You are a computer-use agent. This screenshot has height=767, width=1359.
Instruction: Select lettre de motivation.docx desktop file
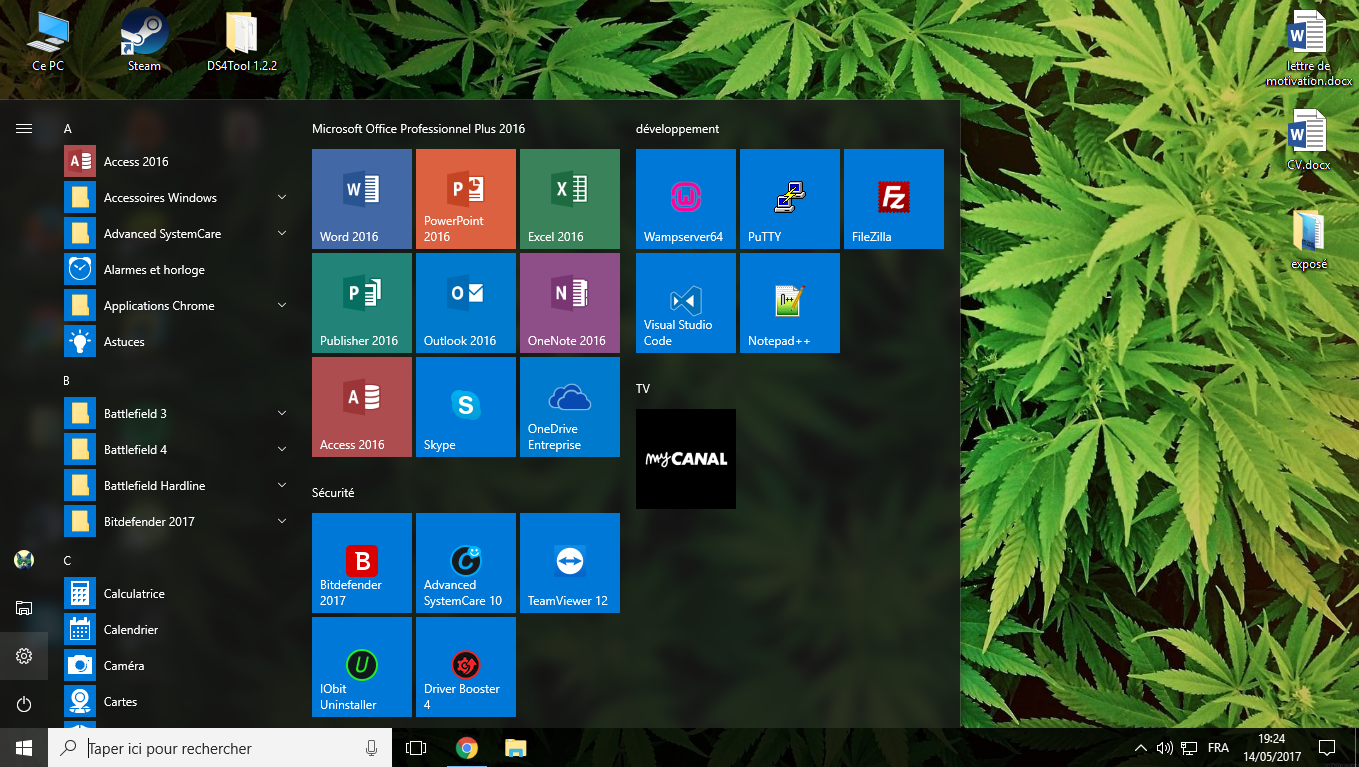pyautogui.click(x=1308, y=48)
